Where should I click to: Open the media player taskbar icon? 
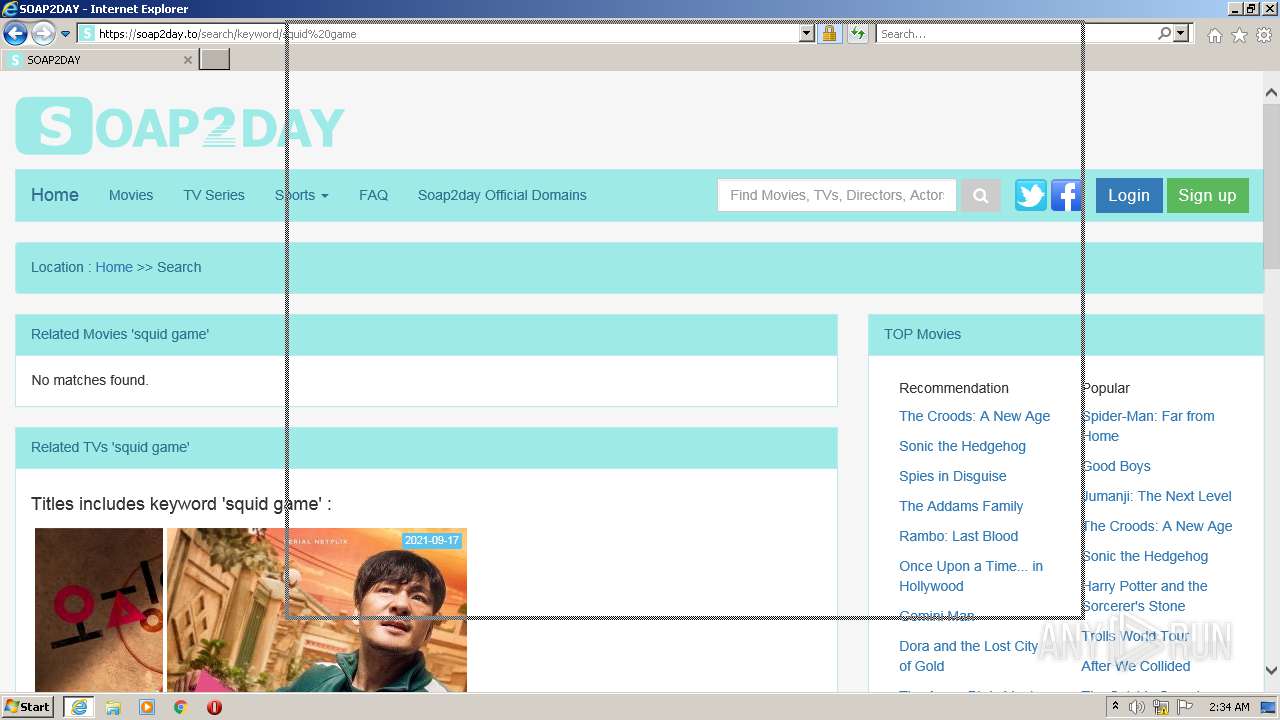click(x=147, y=707)
